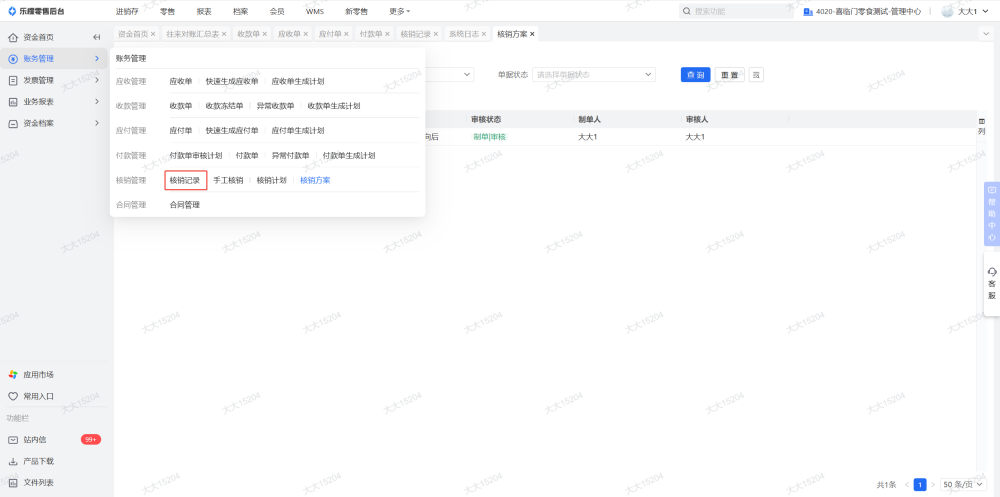
Task: Open the tabs overflow dropdown arrow
Action: [985, 33]
